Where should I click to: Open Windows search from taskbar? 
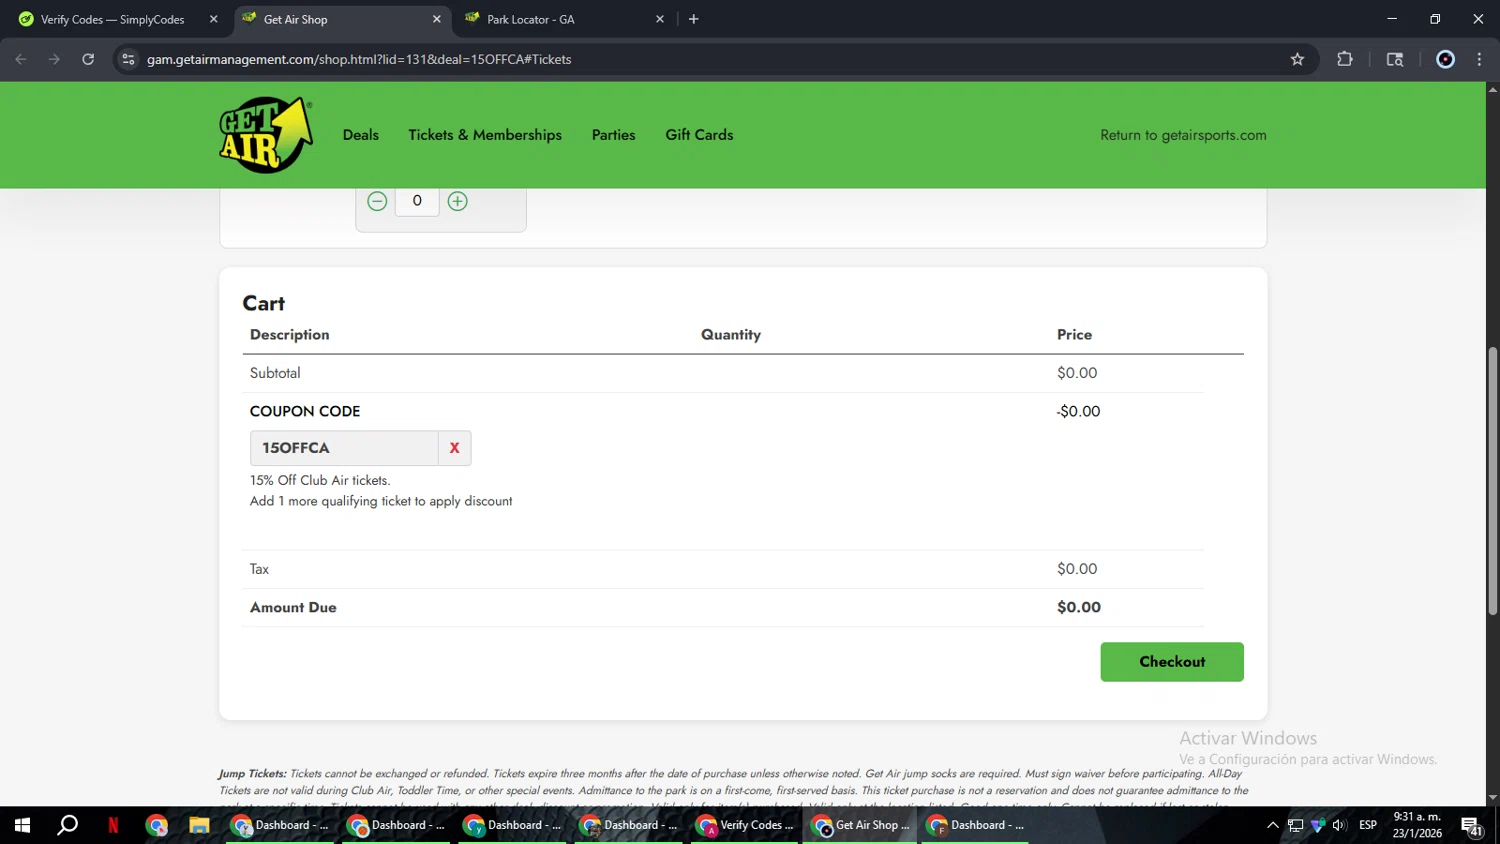tap(67, 825)
